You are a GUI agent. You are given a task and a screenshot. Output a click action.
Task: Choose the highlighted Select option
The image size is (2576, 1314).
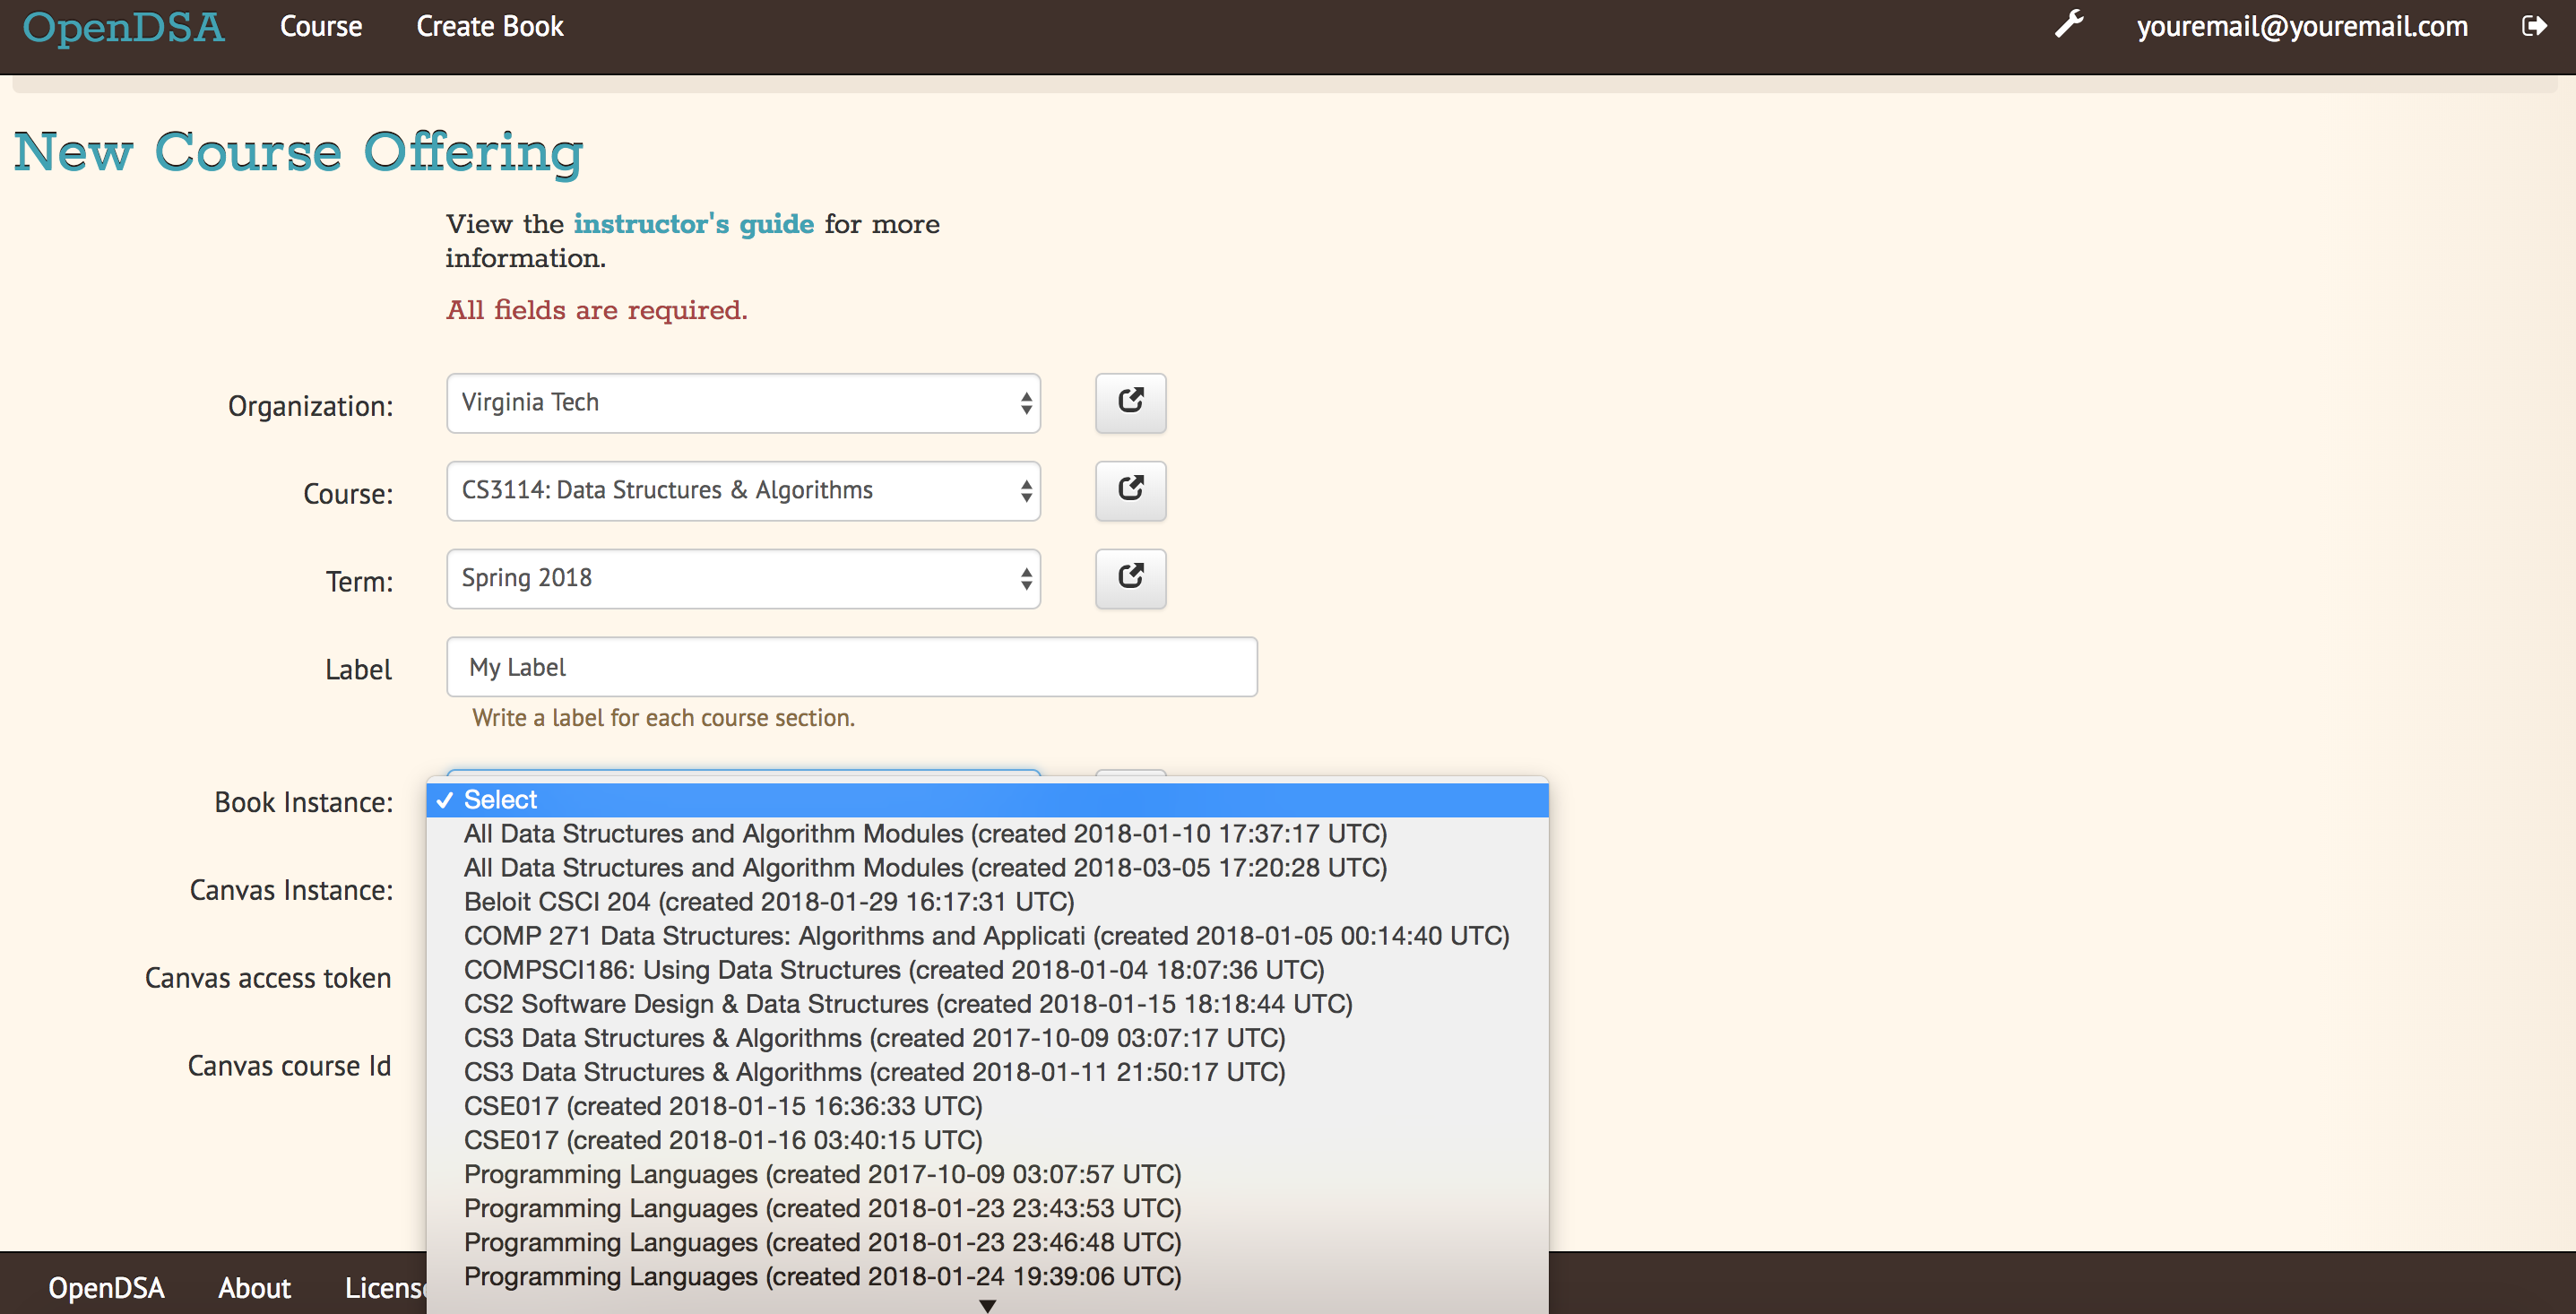click(987, 800)
